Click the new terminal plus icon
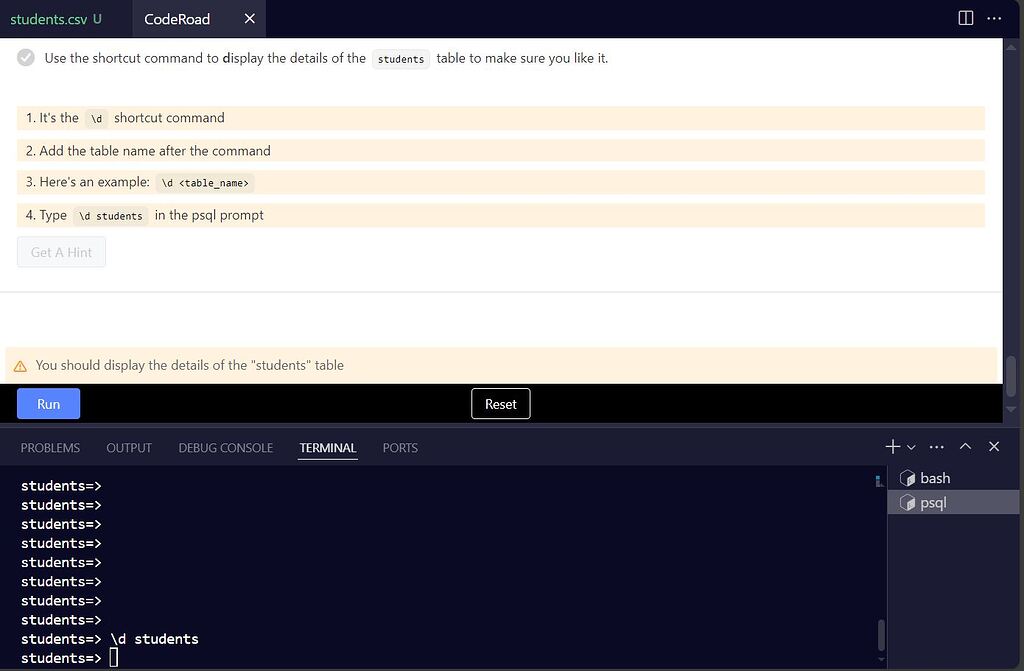Image resolution: width=1024 pixels, height=671 pixels. coord(890,446)
